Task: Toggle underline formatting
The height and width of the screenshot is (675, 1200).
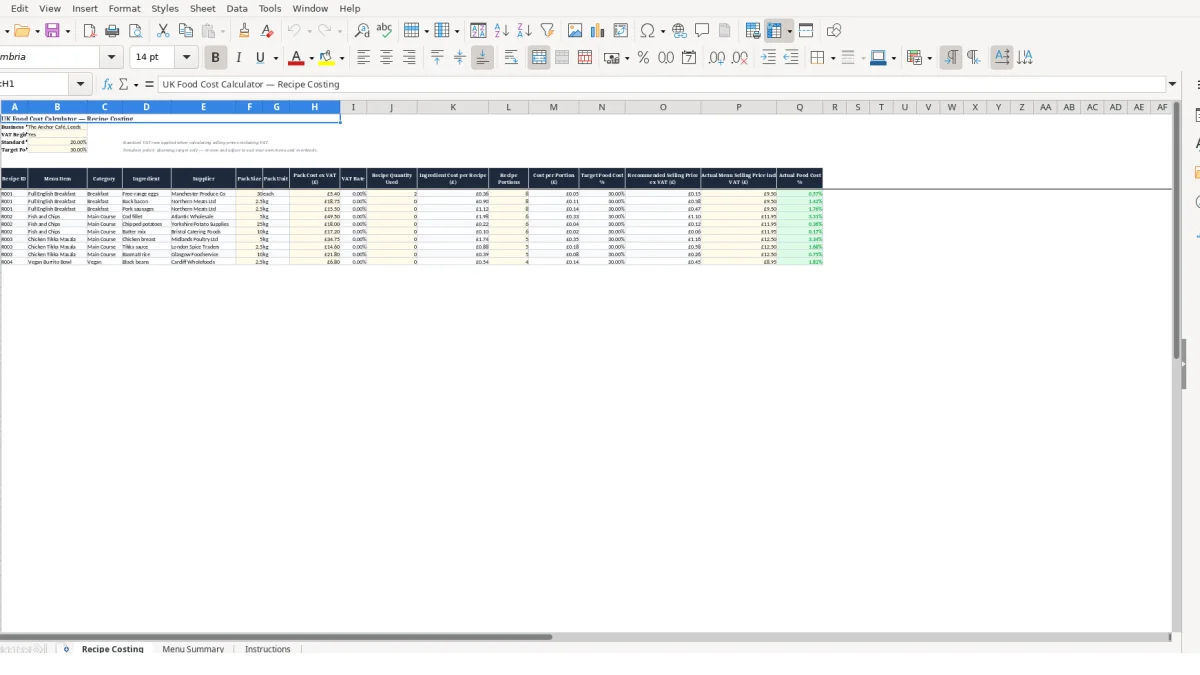Action: [261, 58]
